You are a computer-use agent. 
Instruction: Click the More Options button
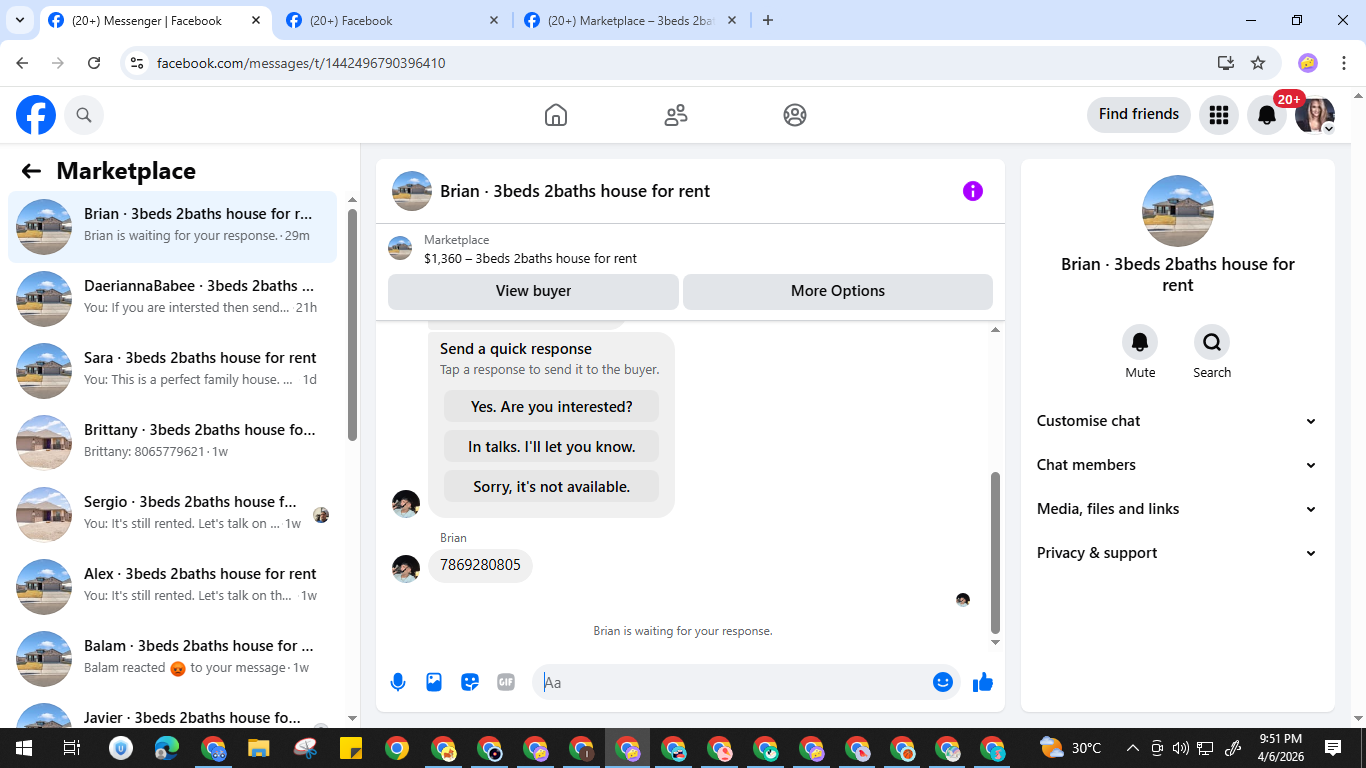point(838,291)
